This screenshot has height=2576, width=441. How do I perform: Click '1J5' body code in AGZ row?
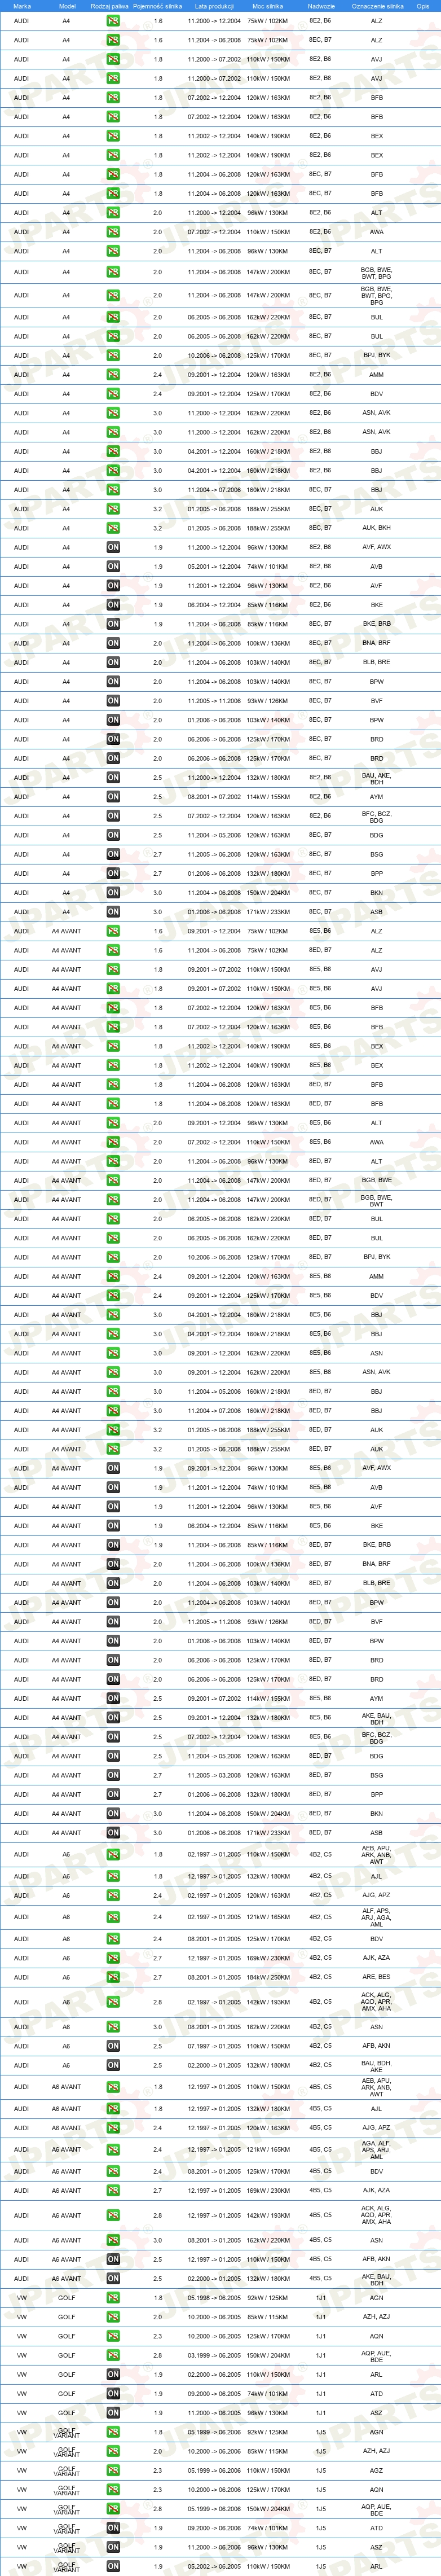[321, 2471]
